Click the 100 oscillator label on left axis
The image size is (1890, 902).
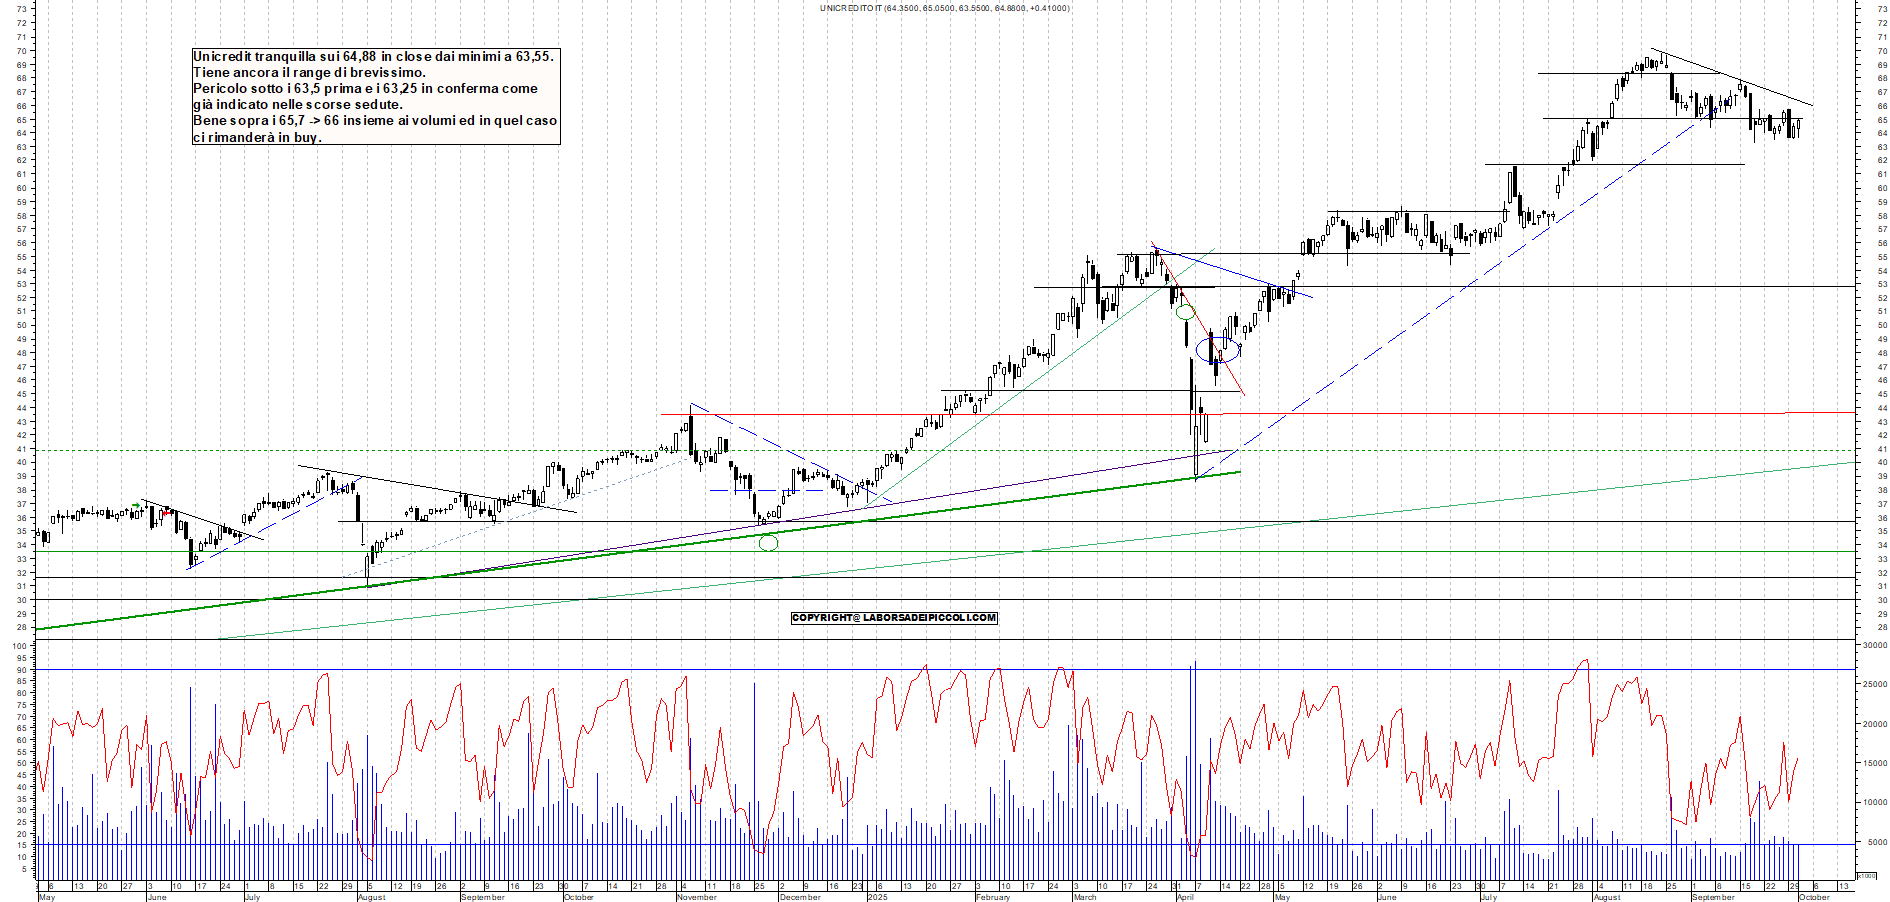pos(19,646)
